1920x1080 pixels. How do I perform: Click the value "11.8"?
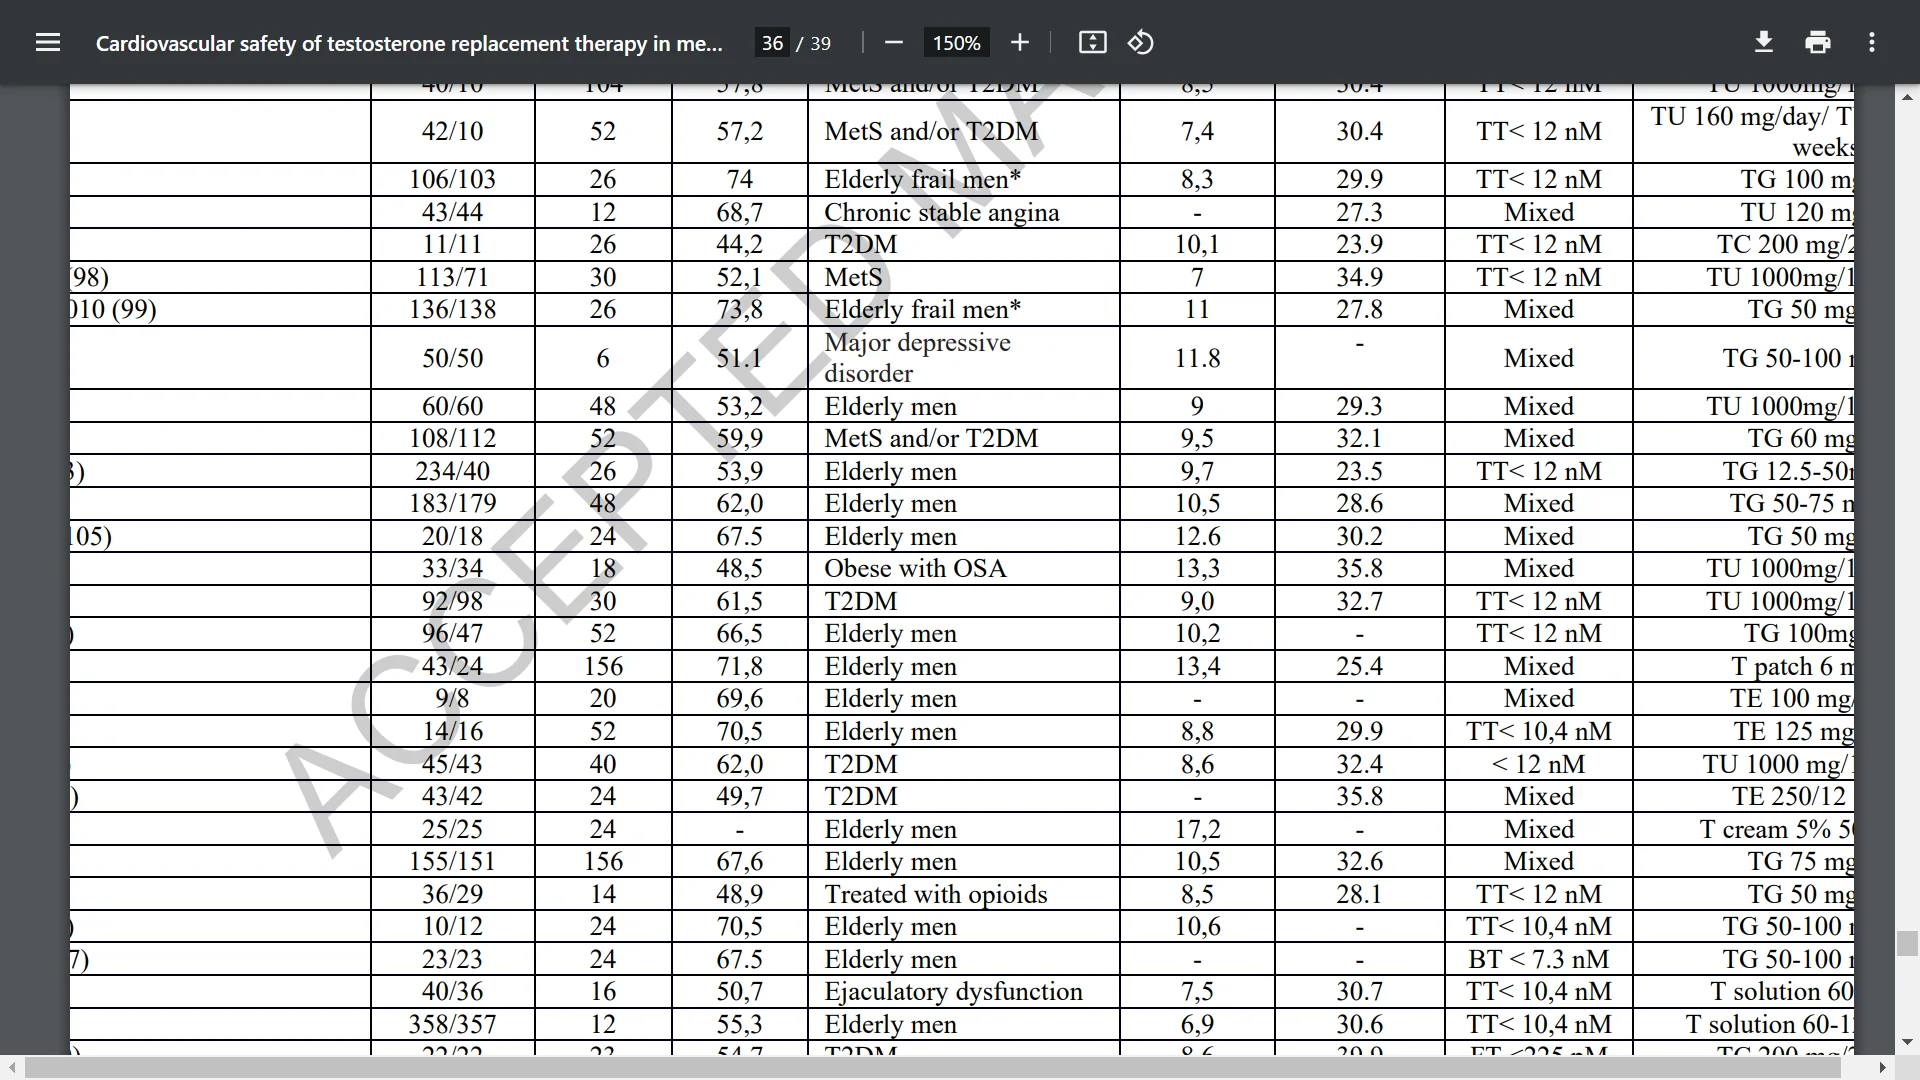[1197, 358]
